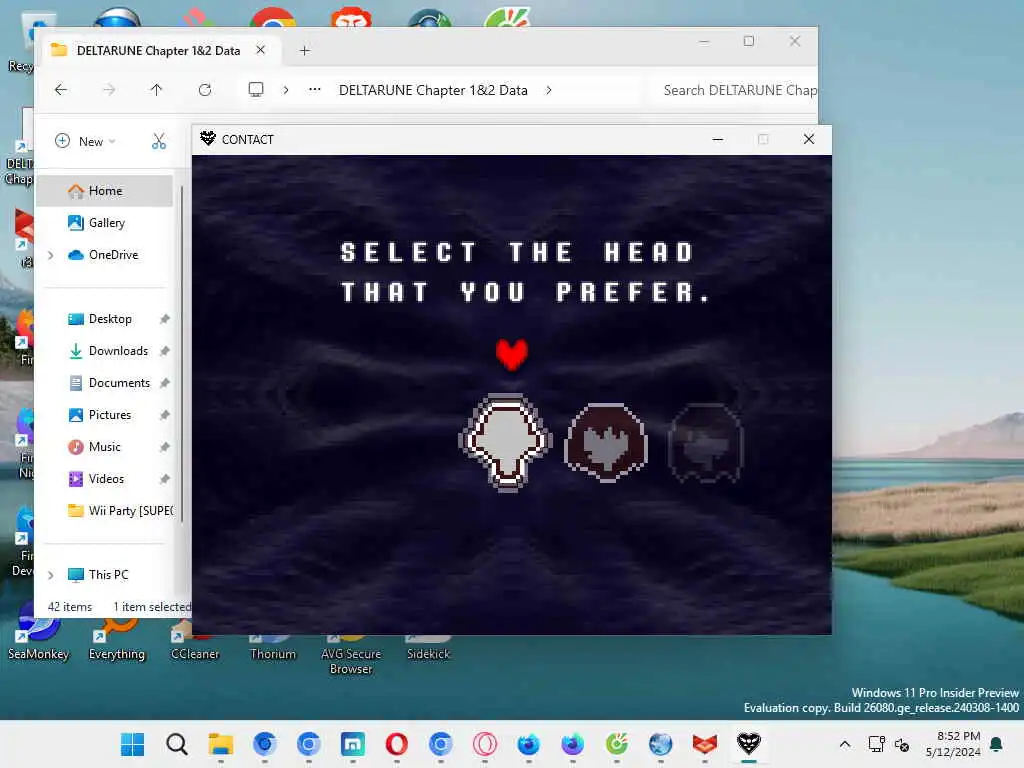1024x768 pixels.
Task: Click the red heart cursor in the game
Action: click(511, 355)
